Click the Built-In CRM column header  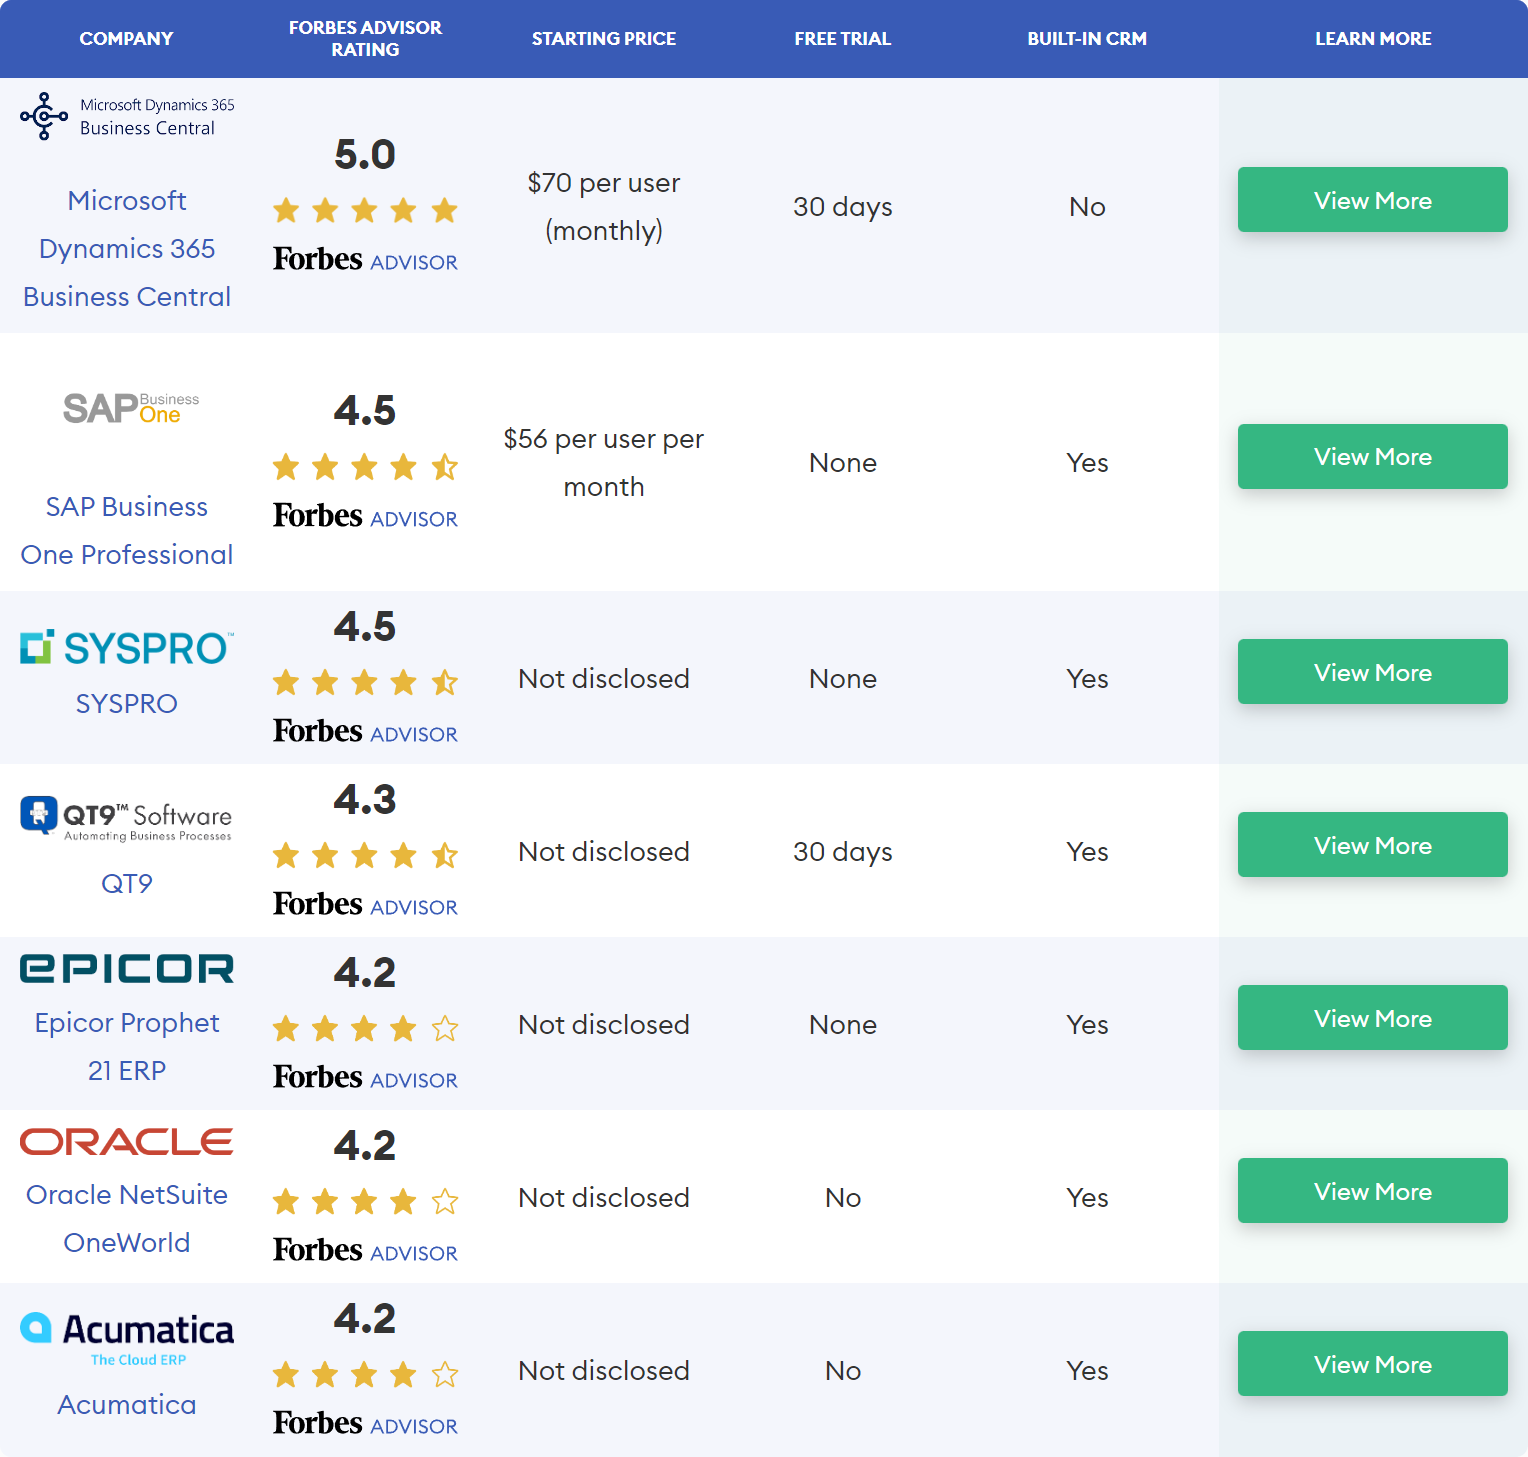coord(1087,39)
